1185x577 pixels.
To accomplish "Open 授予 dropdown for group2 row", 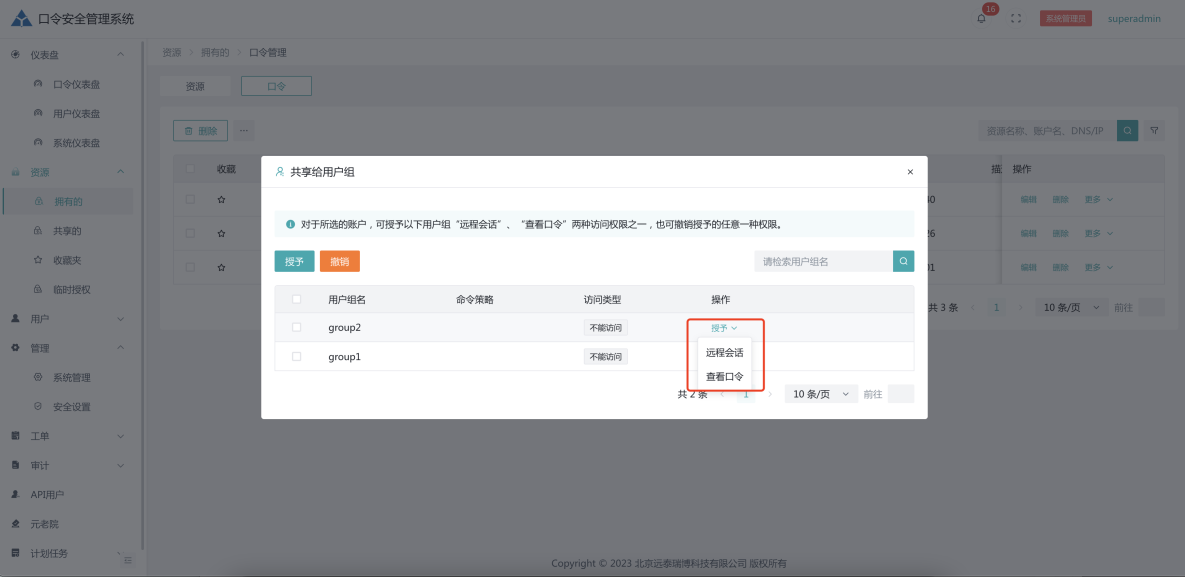I will click(723, 328).
